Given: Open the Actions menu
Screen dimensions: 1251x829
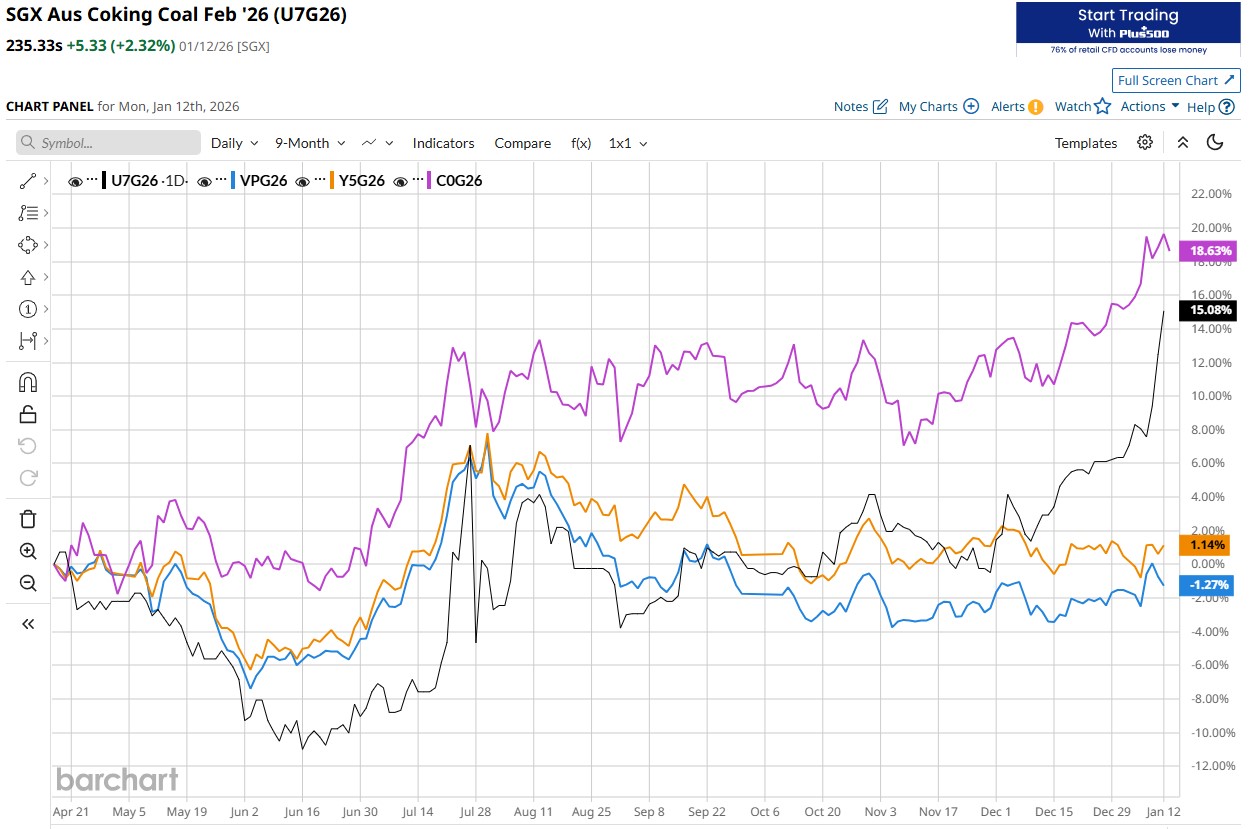Looking at the screenshot, I should click(x=1149, y=106).
